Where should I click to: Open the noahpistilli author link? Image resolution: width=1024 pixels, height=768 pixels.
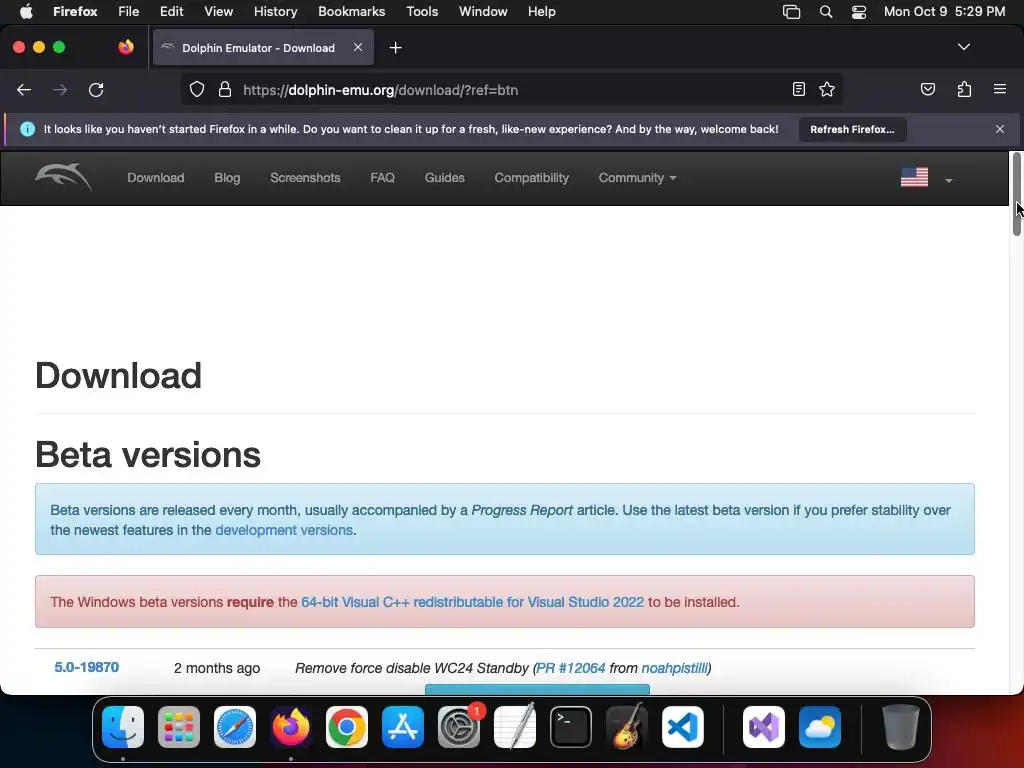[675, 668]
